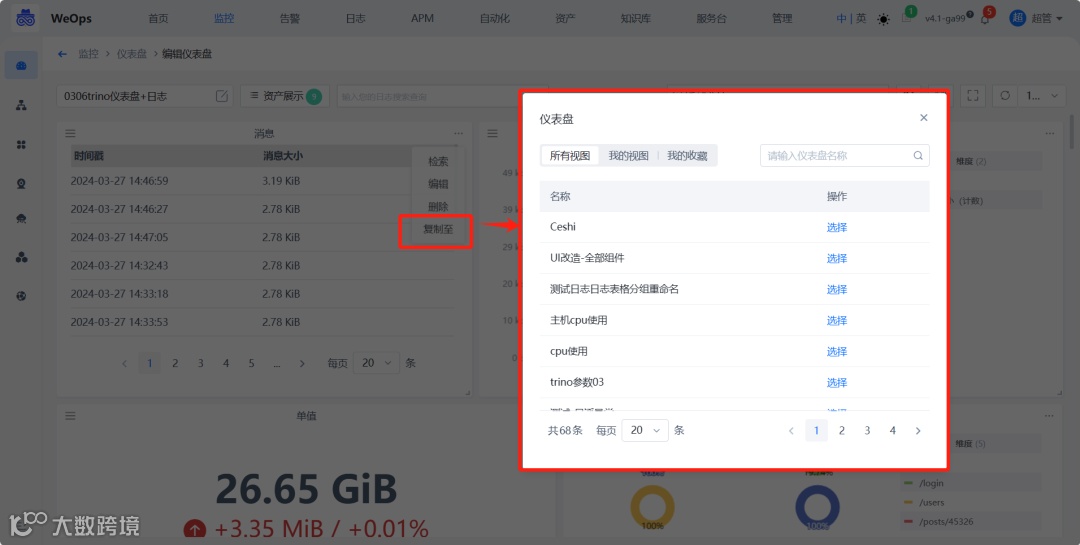Open the four-dots grid sidebar icon
This screenshot has width=1080, height=545.
pos(21,145)
